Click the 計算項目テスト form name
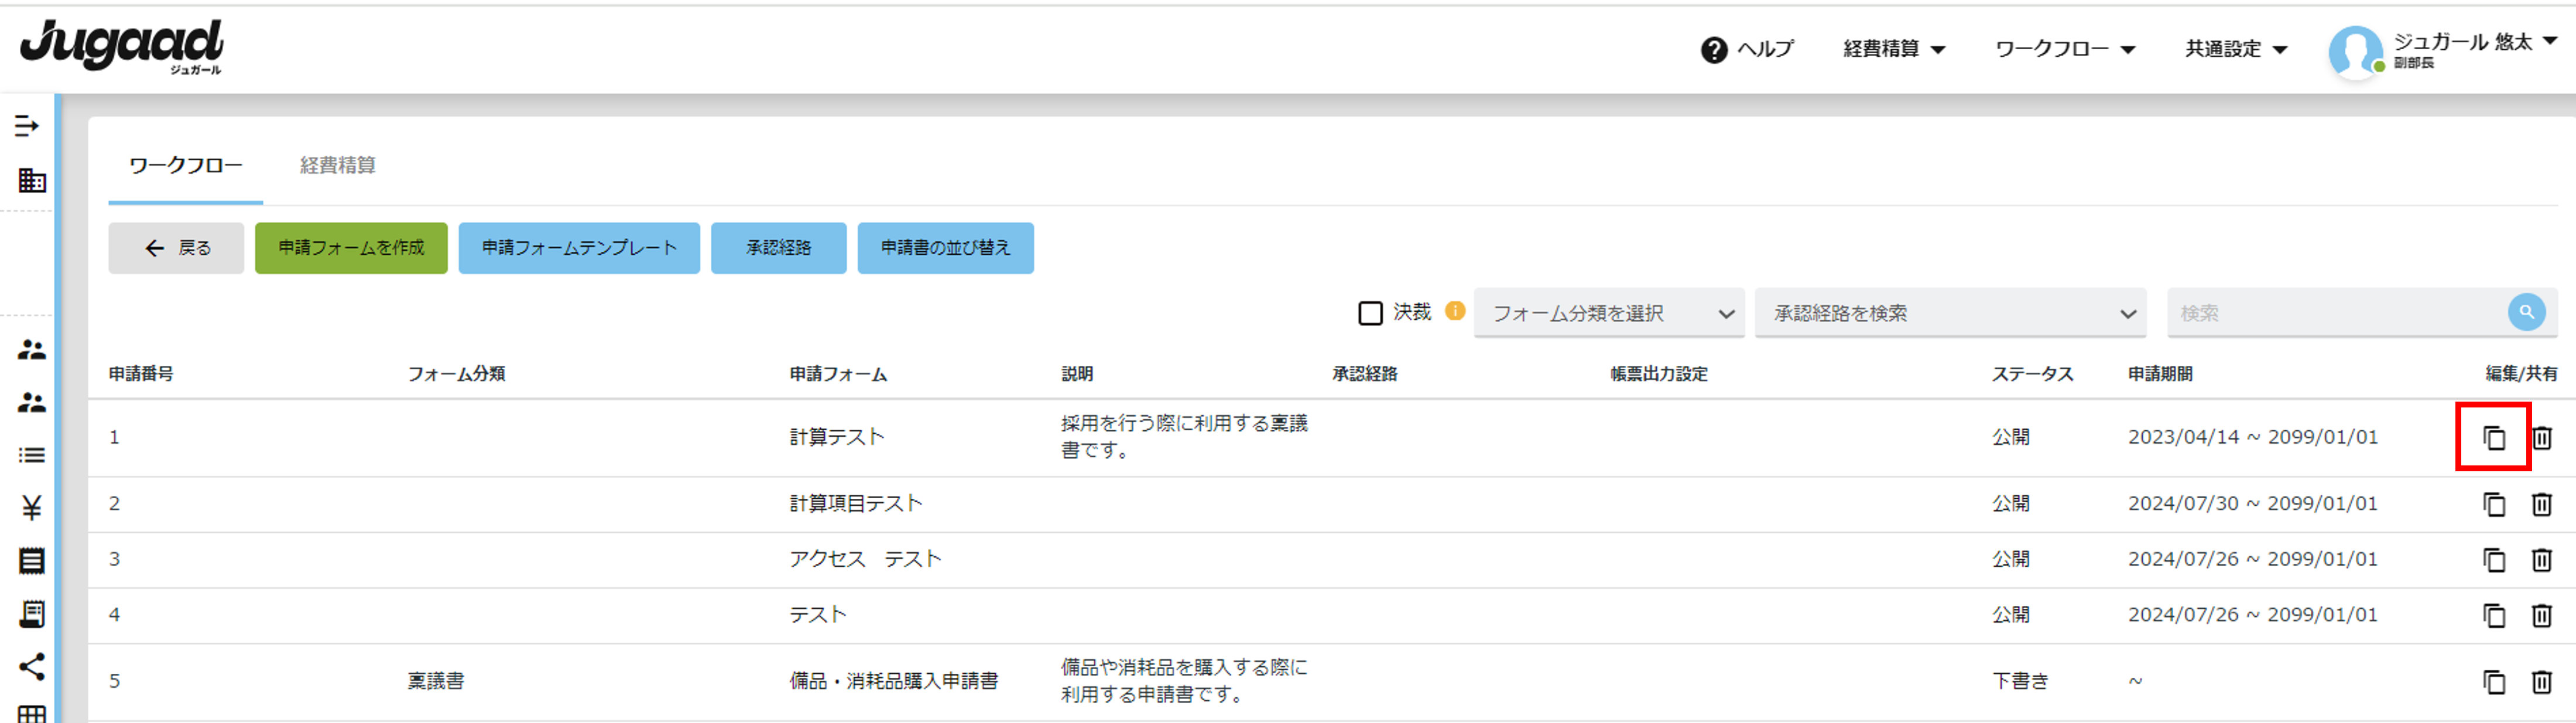Viewport: 2576px width, 723px height. coord(856,504)
